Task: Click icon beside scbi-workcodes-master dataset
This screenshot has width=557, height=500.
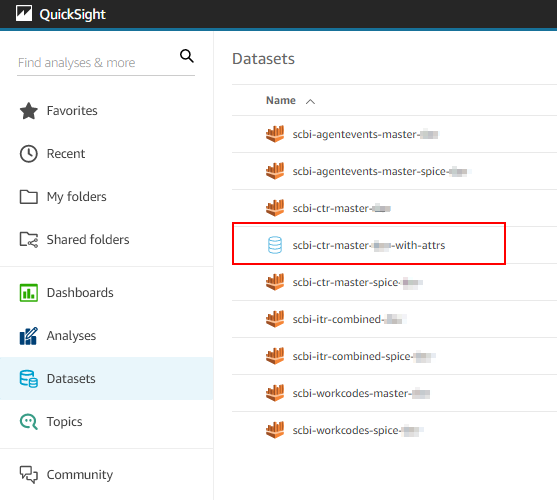Action: tap(275, 393)
